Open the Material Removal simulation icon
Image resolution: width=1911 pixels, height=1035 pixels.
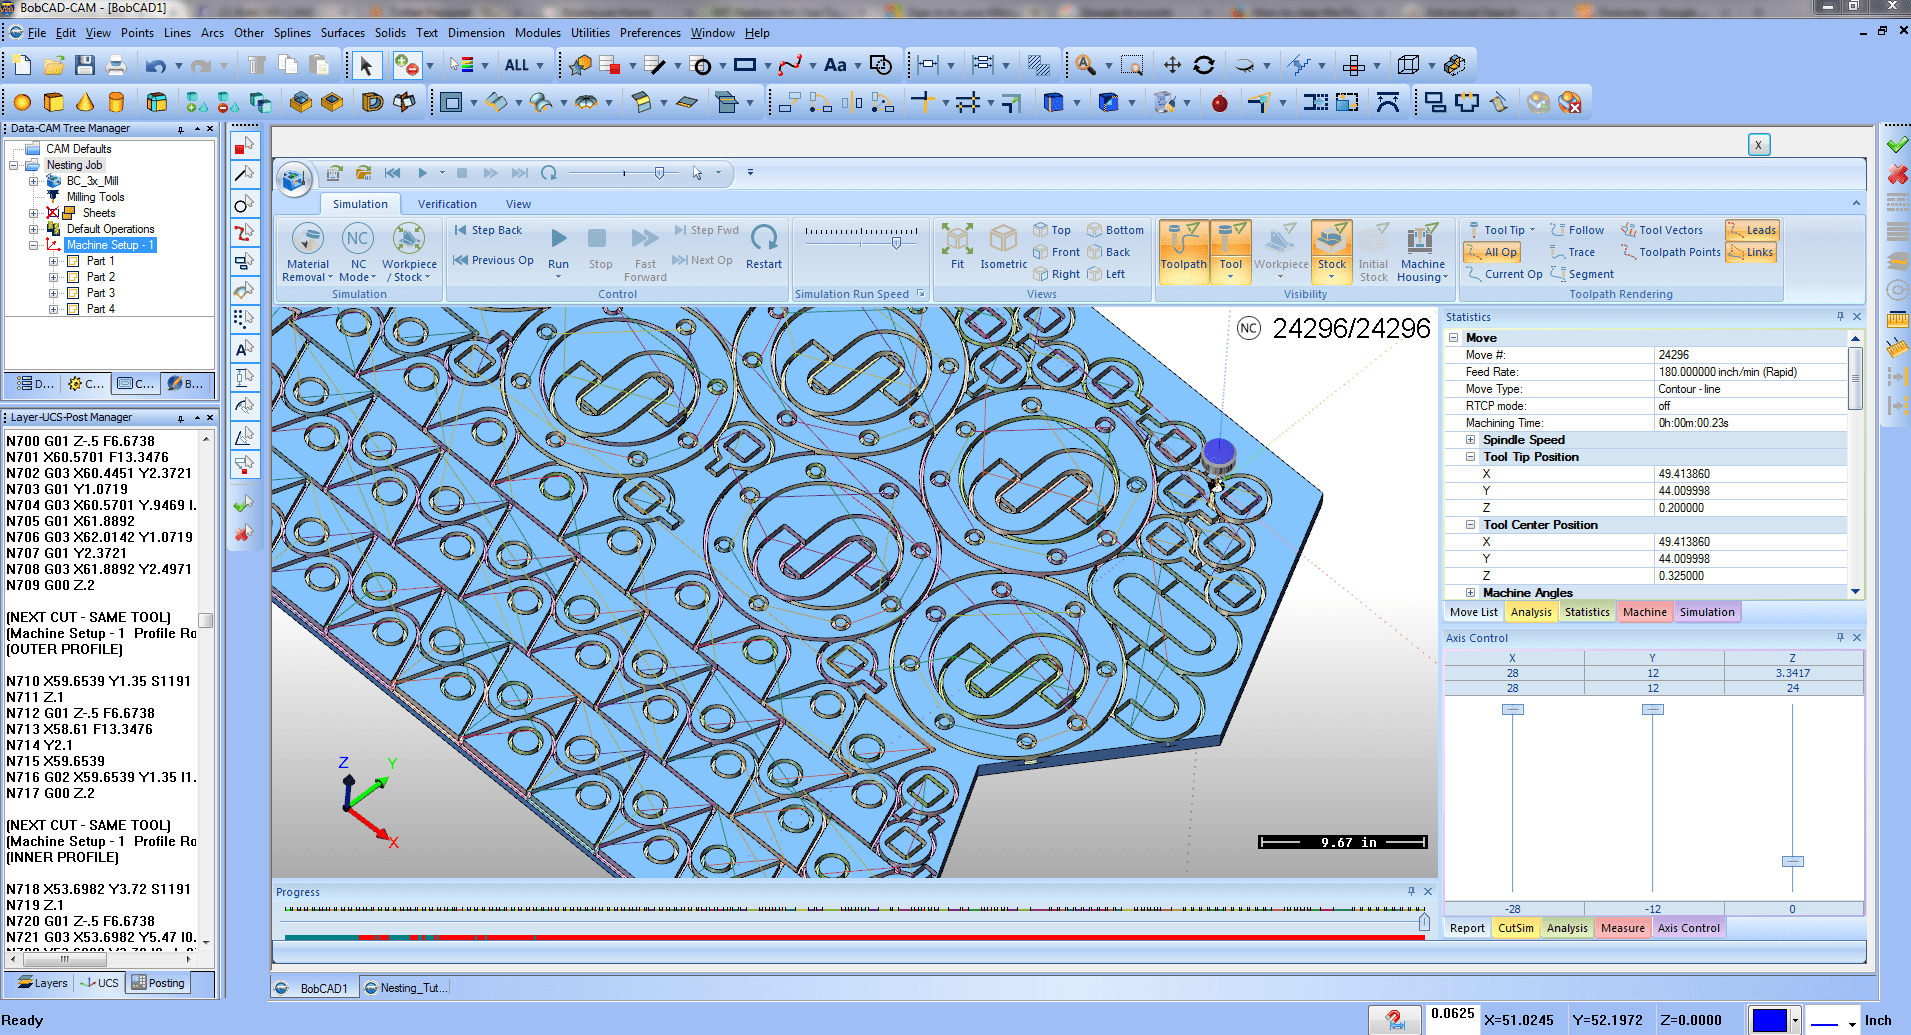point(307,247)
